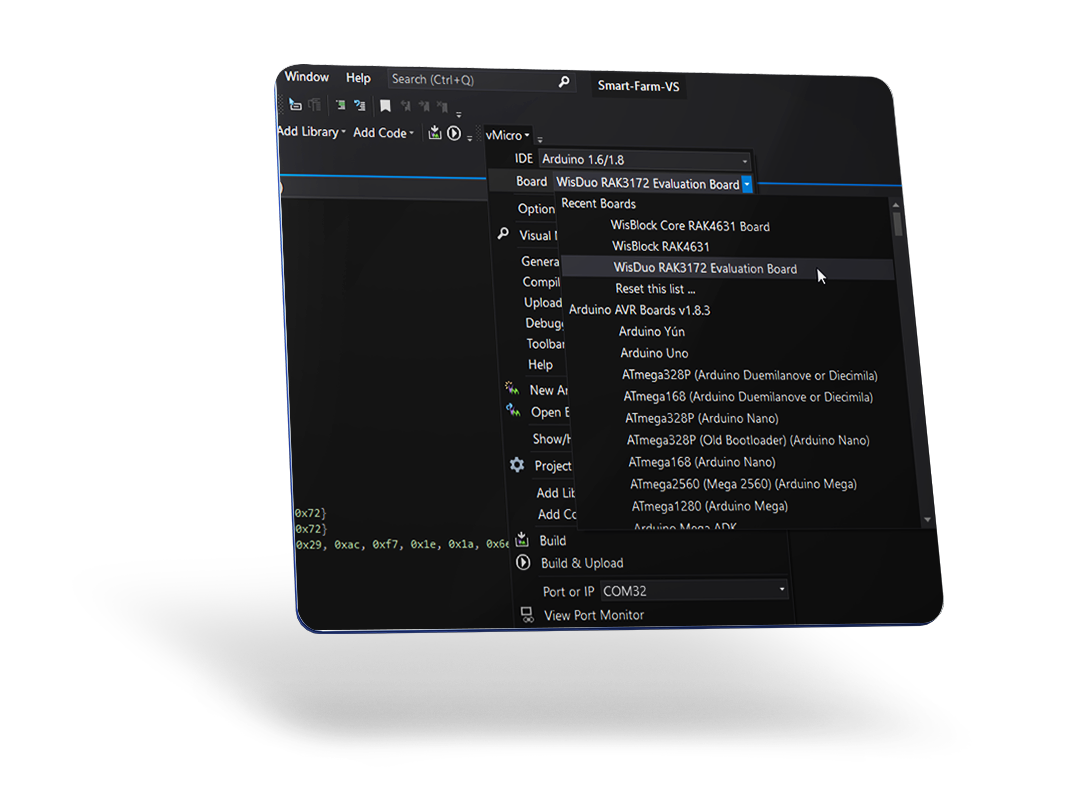Open the toolbar overflow options under bookmarks
1079x794 pixels.
[459, 114]
